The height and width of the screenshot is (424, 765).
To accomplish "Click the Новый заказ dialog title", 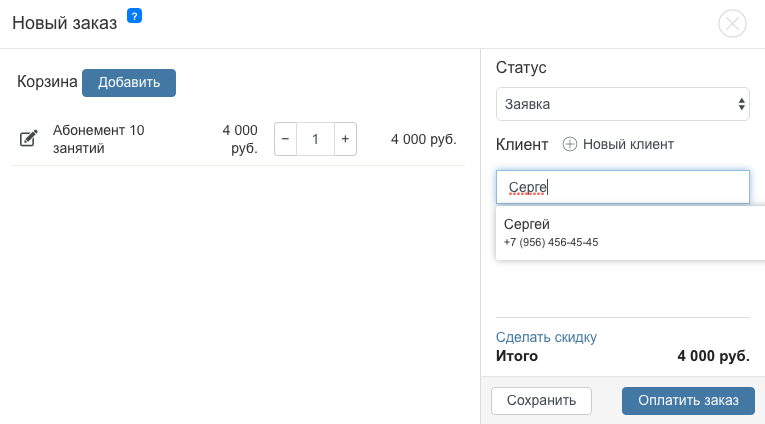I will tap(64, 23).
